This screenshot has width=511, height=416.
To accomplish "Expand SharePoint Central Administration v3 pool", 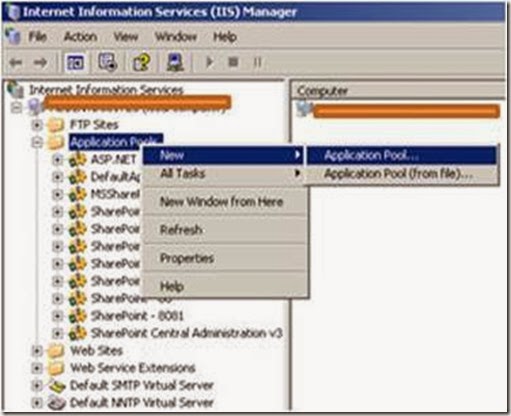I will (x=57, y=333).
